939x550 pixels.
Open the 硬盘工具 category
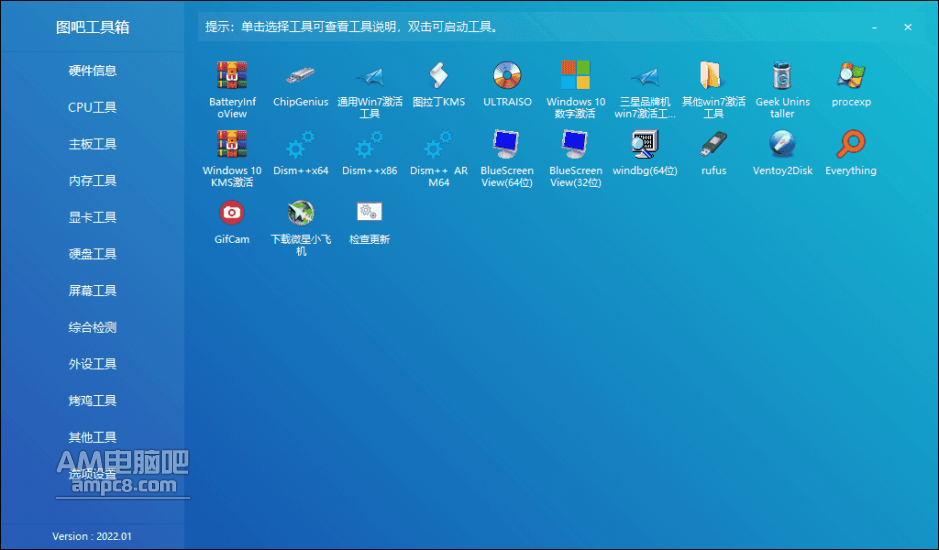[x=92, y=253]
